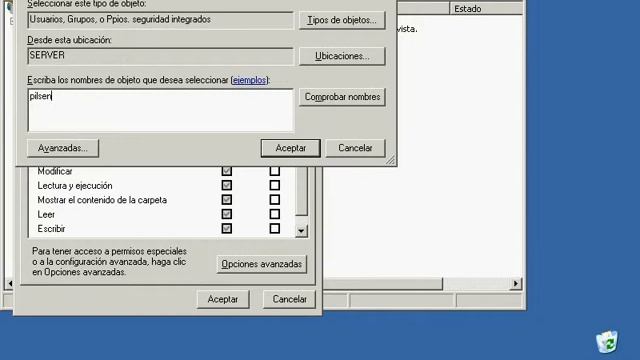Click horizontal scrollbar right arrow in background window
Viewport: 640px width, 360px height.
coord(516,283)
